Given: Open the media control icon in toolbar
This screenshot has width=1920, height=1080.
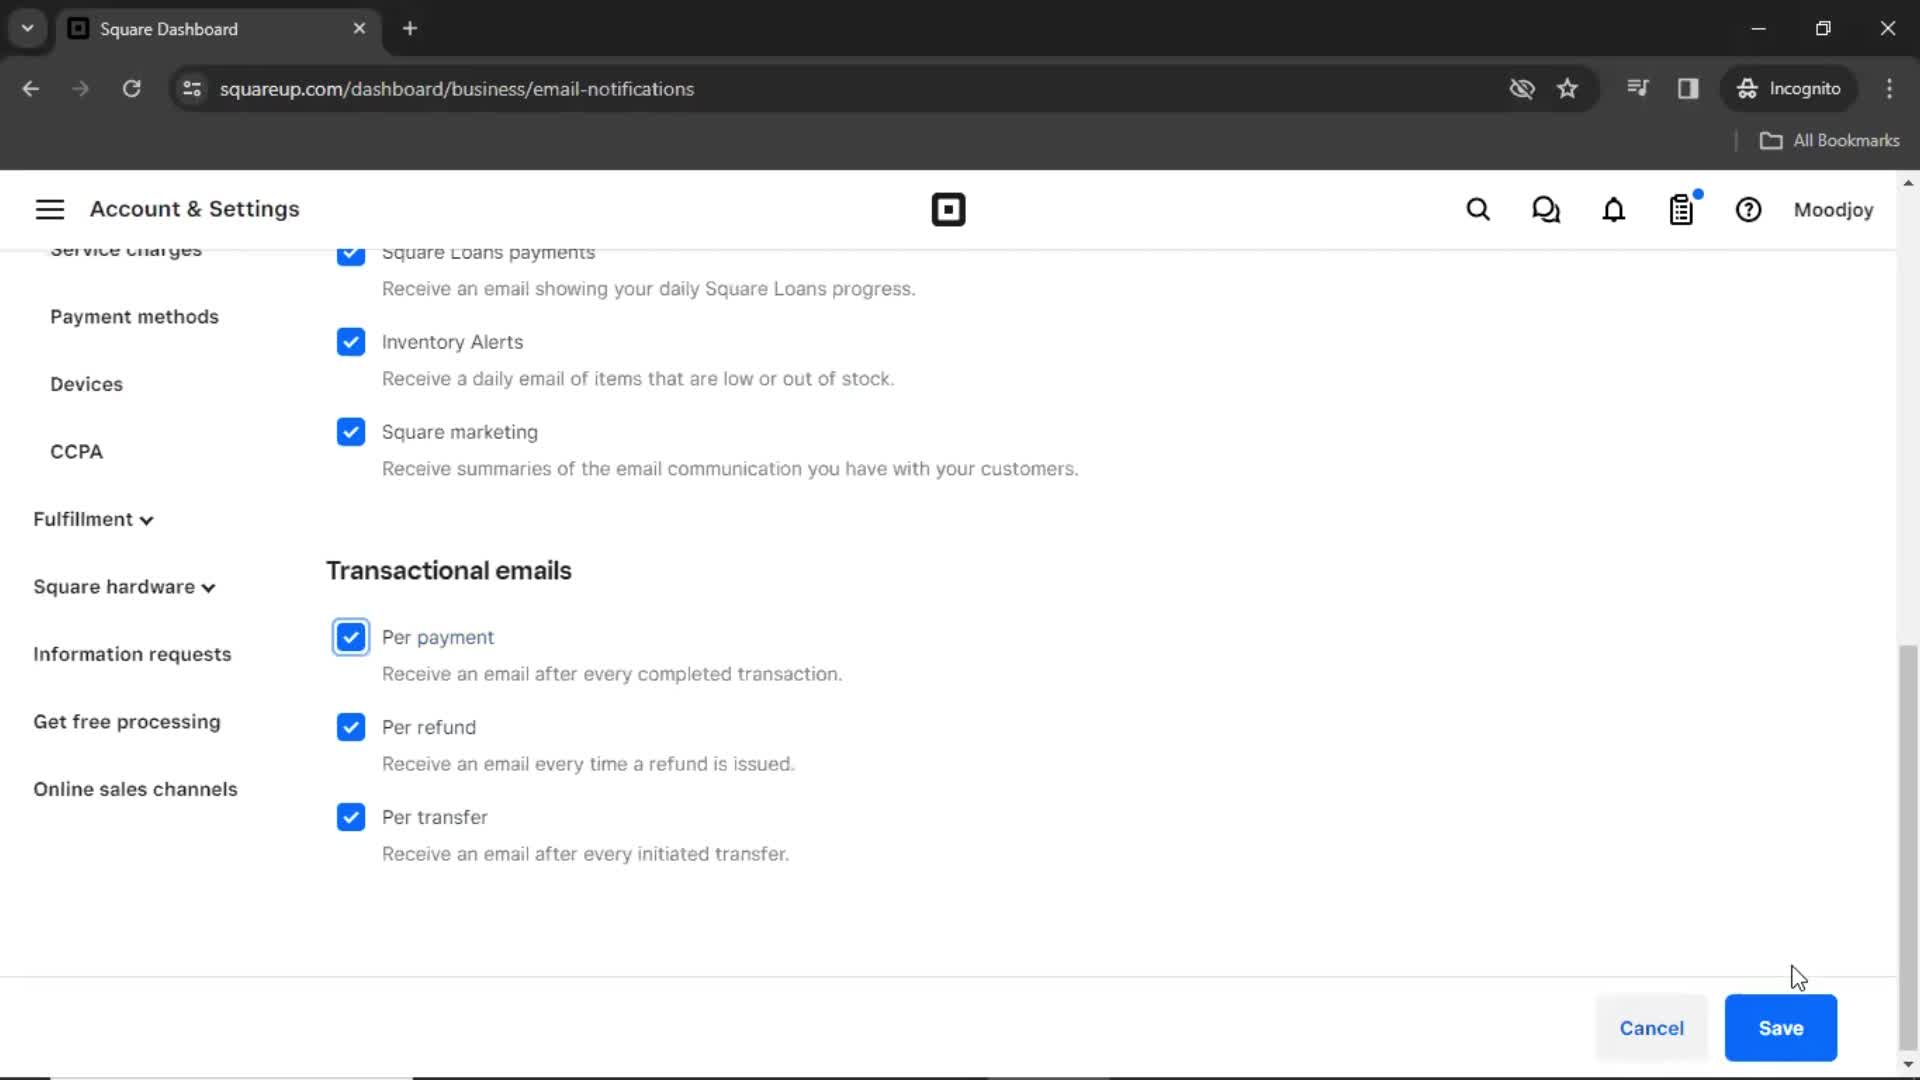Looking at the screenshot, I should 1637,89.
